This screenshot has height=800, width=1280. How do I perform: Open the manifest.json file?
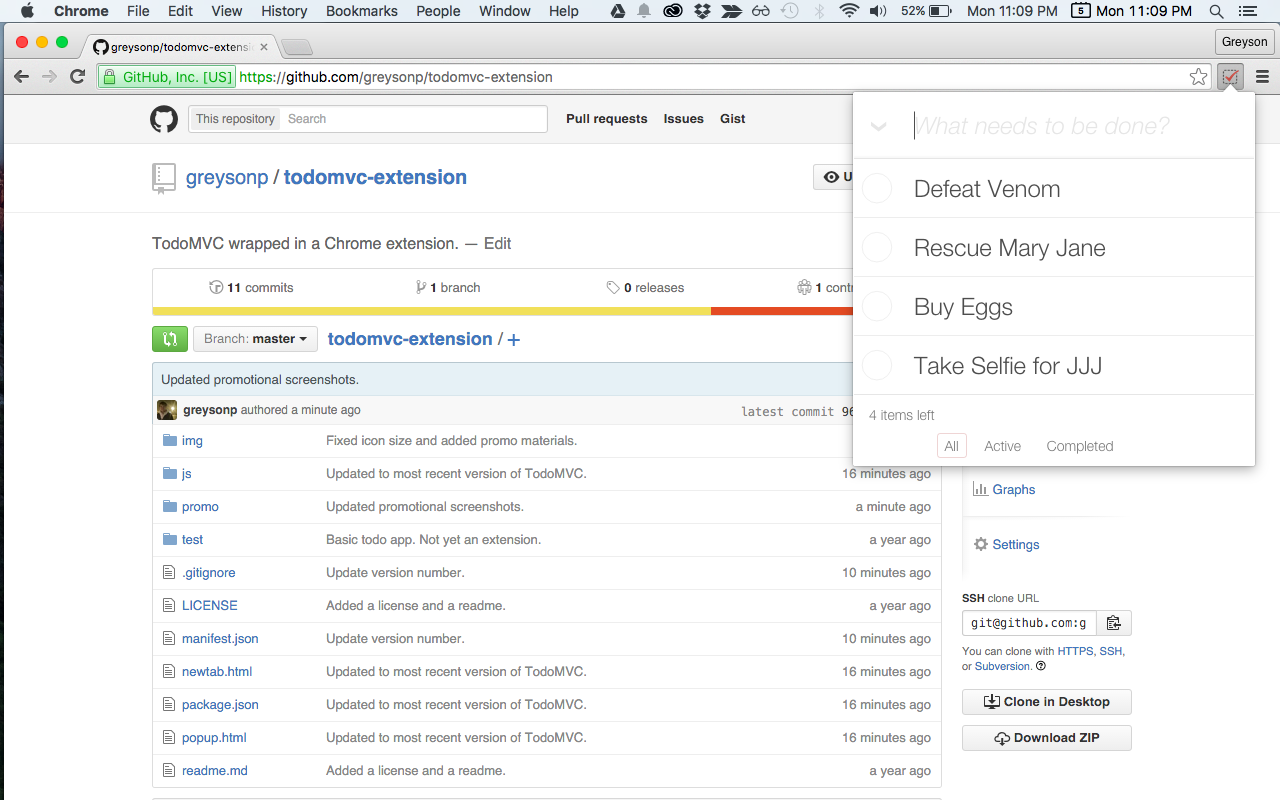(x=220, y=639)
